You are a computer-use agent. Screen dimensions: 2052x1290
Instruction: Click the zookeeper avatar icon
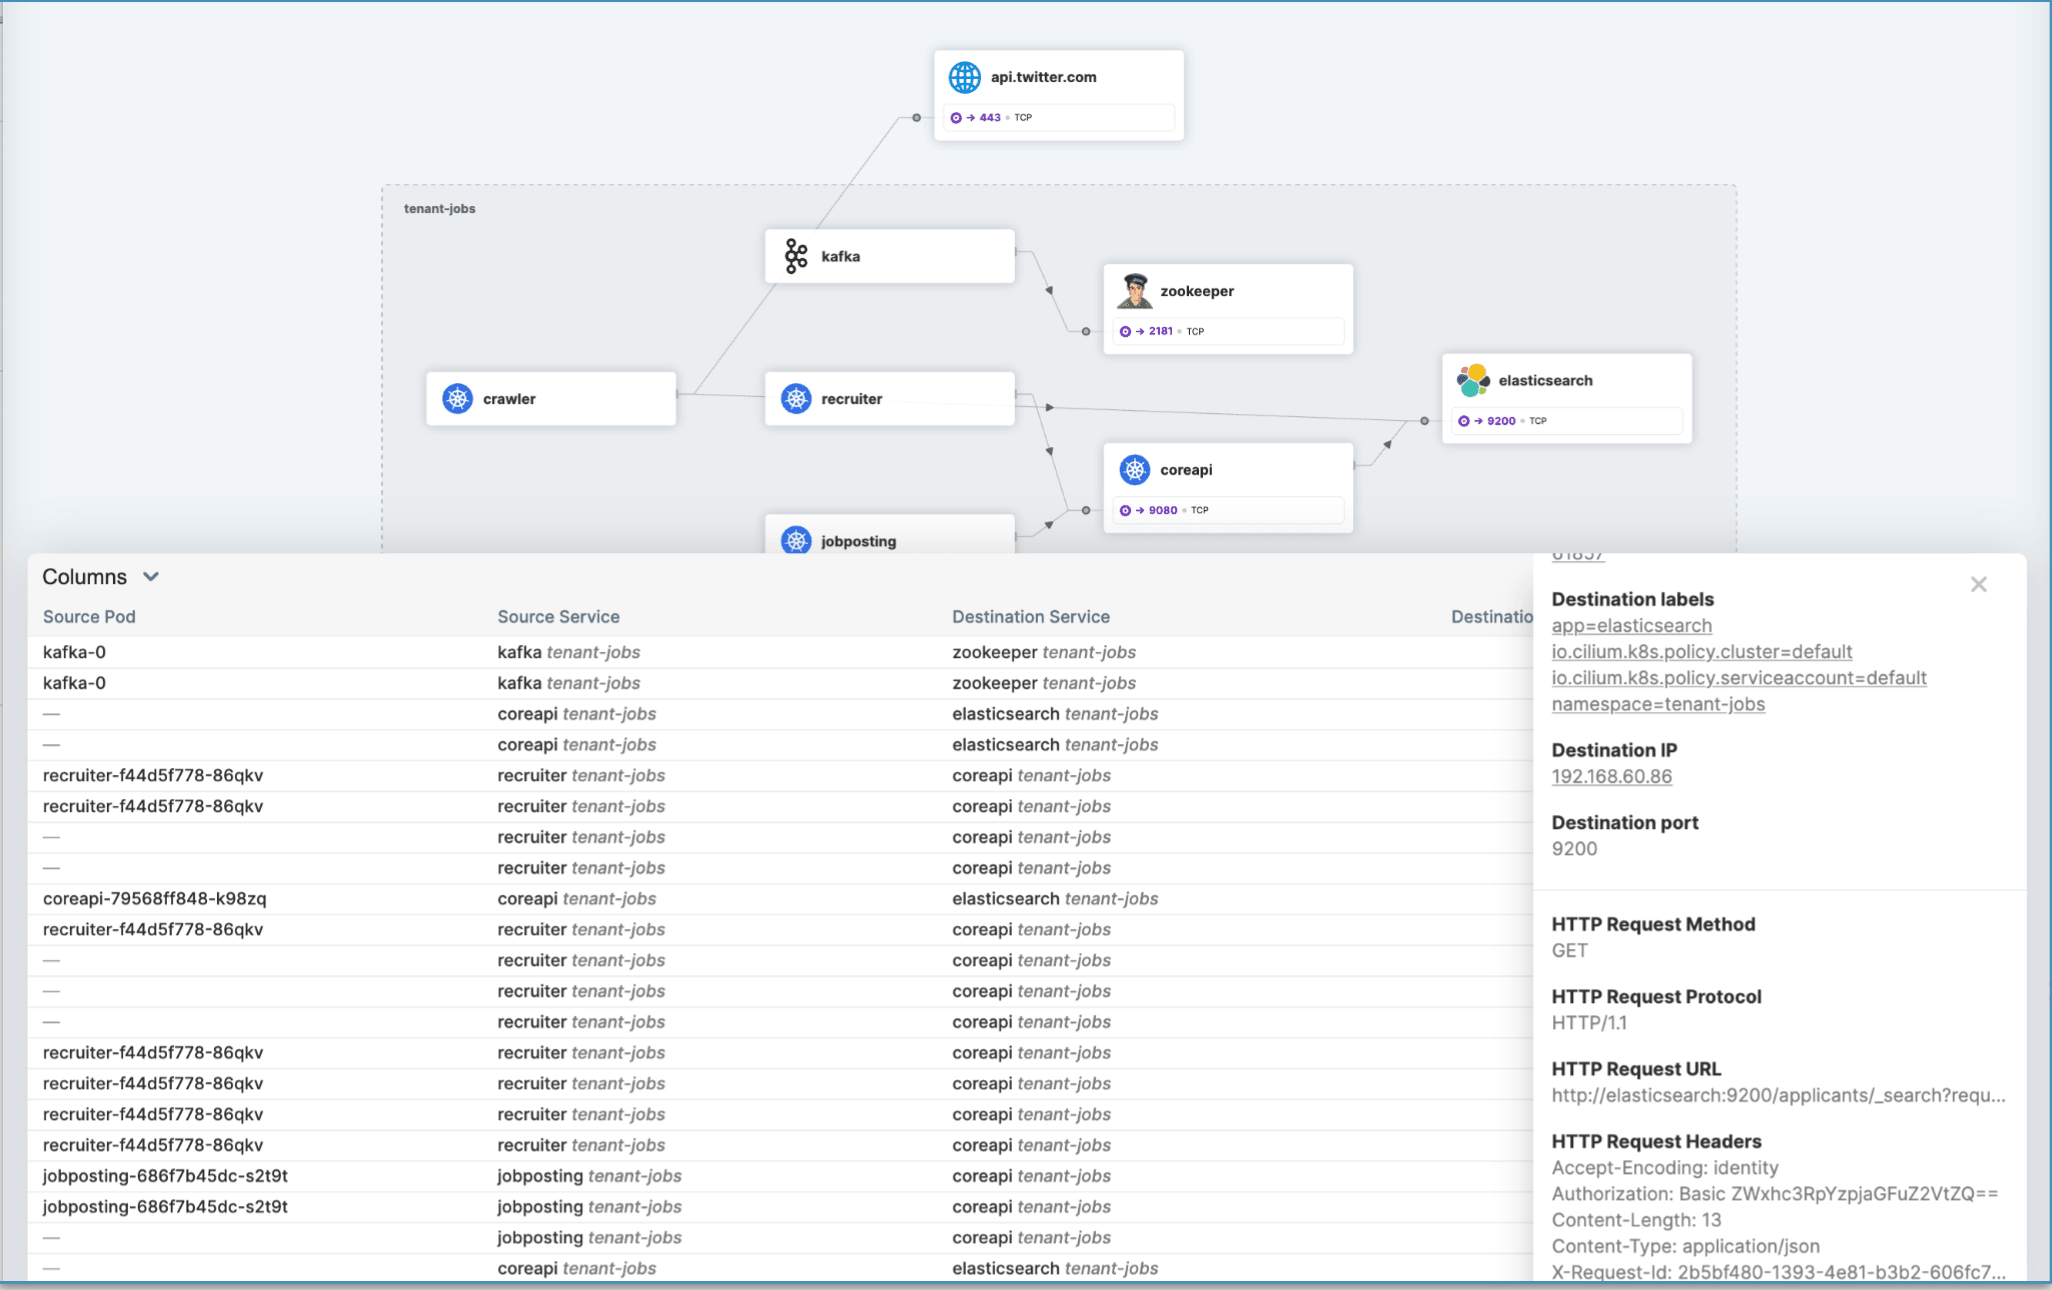tap(1134, 291)
